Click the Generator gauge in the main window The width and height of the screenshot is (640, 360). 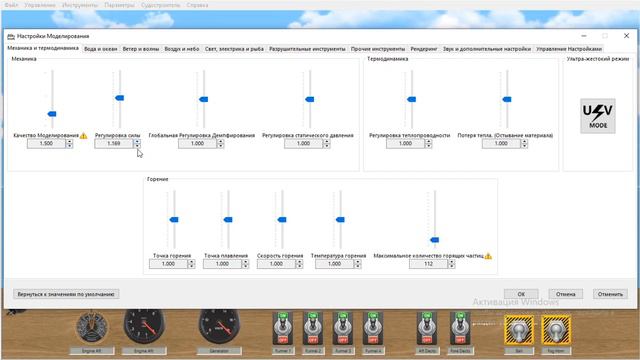pyautogui.click(x=219, y=327)
